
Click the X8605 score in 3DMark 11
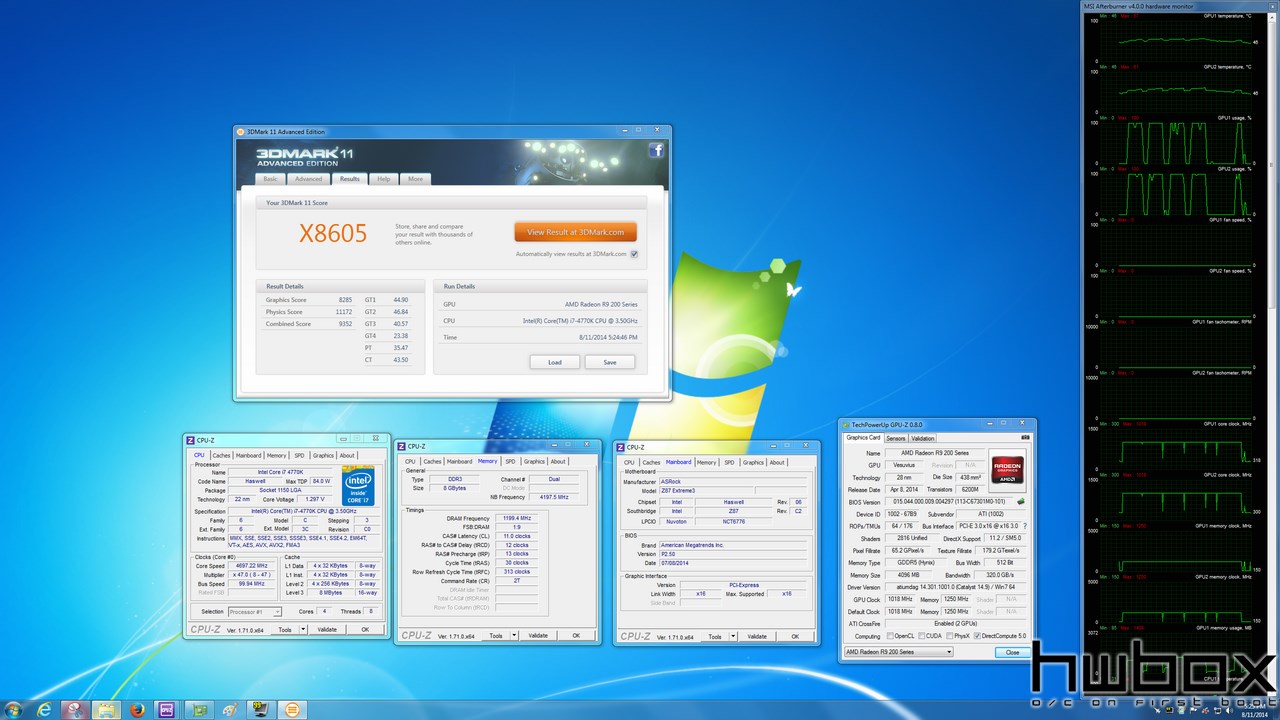pyautogui.click(x=333, y=234)
